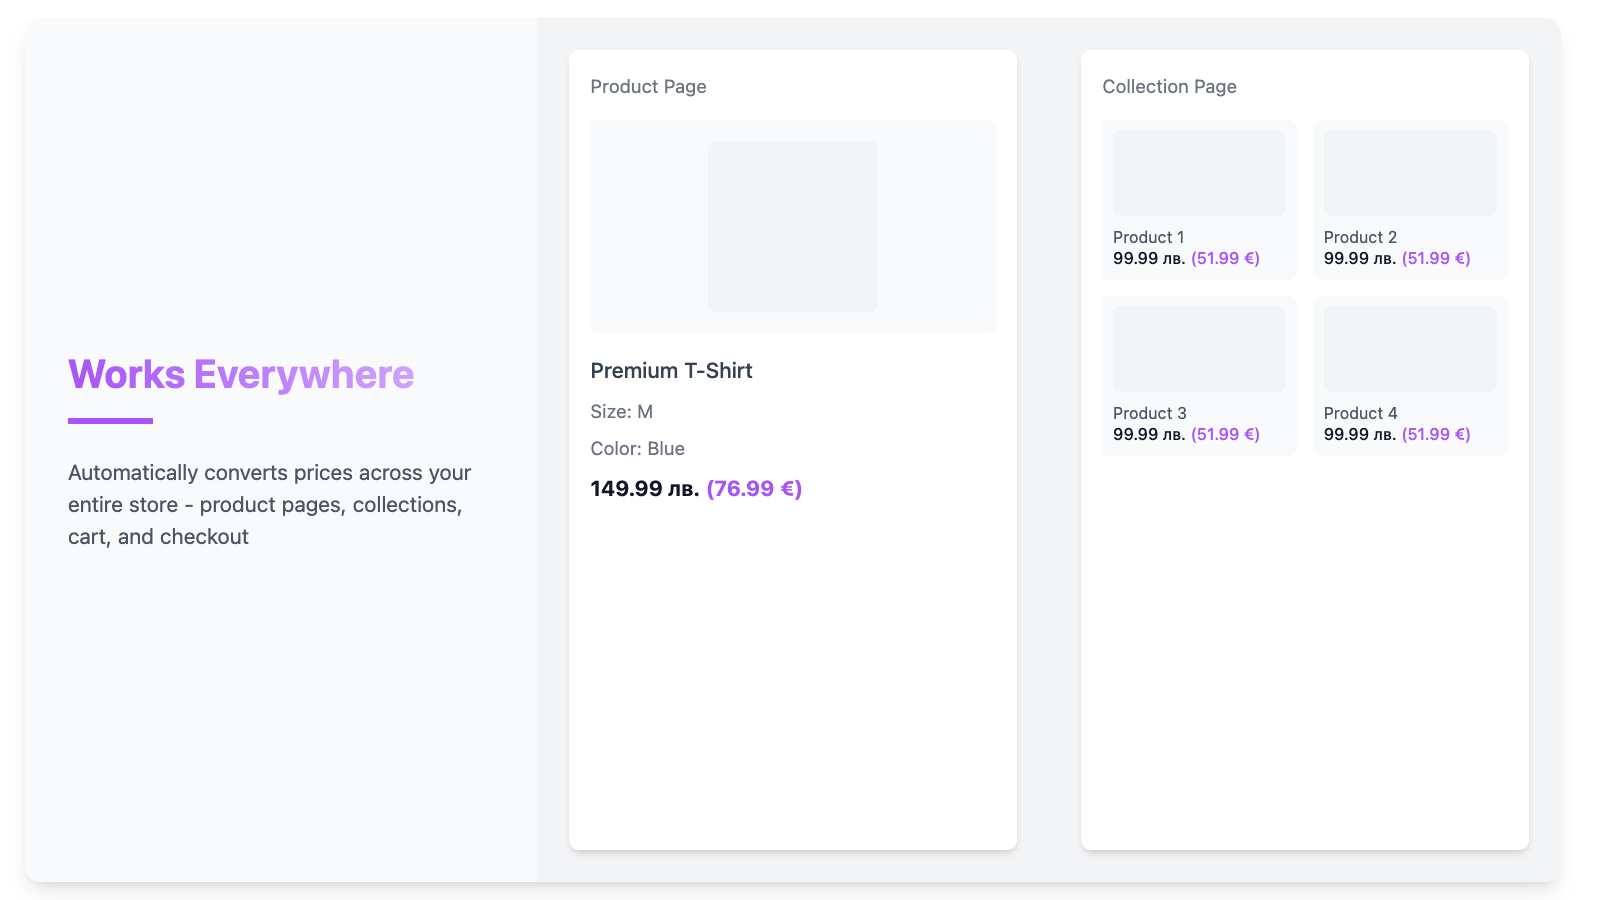Viewport: 1600px width, 900px height.
Task: Click the Product 2 name
Action: click(1360, 237)
